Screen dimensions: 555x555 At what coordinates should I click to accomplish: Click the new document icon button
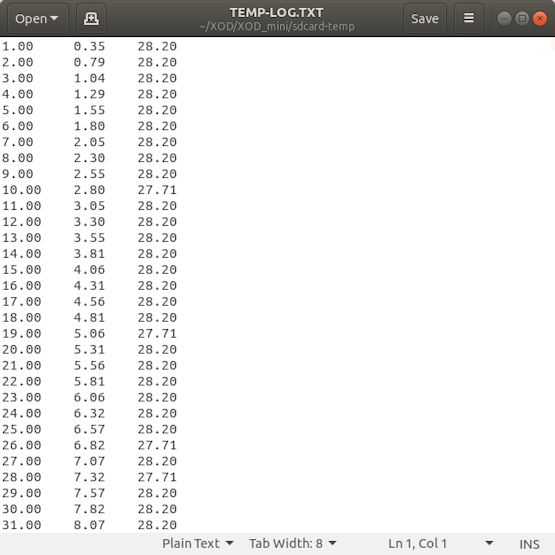(x=91, y=18)
